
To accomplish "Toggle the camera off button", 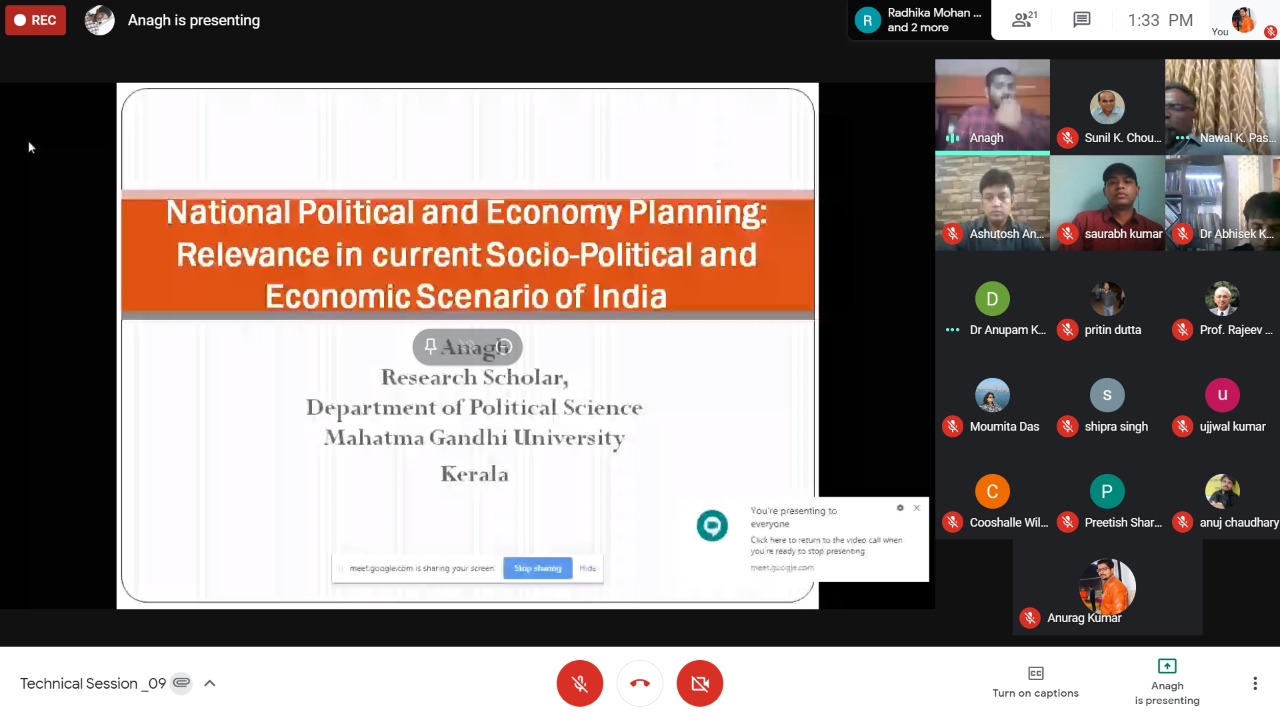I will pos(700,683).
